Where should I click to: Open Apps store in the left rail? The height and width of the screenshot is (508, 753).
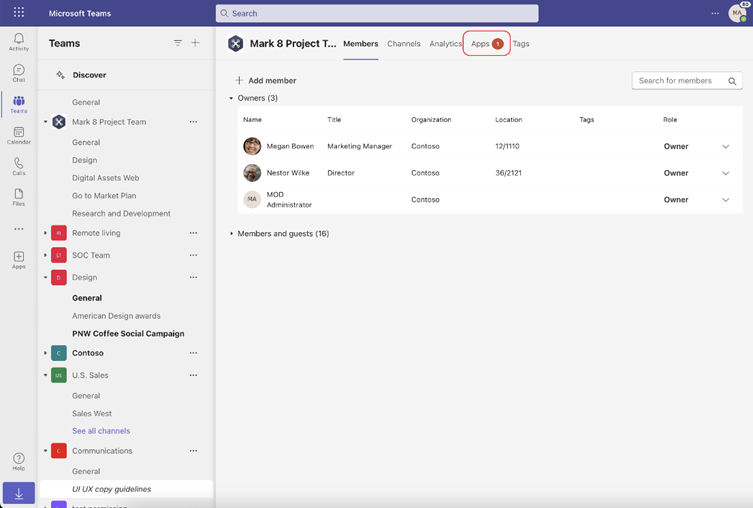coord(19,260)
